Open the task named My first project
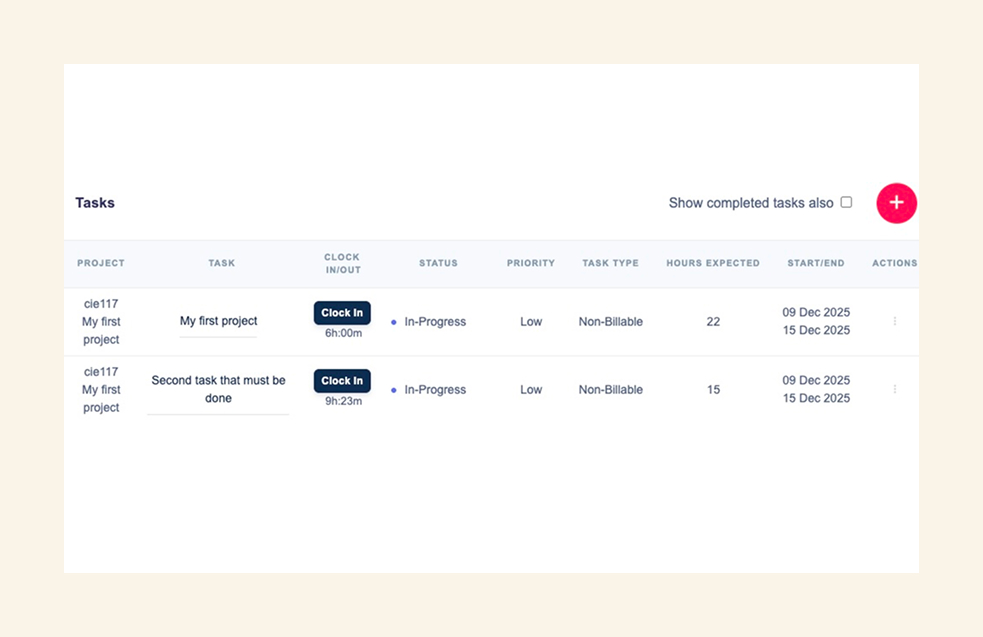 tap(218, 321)
